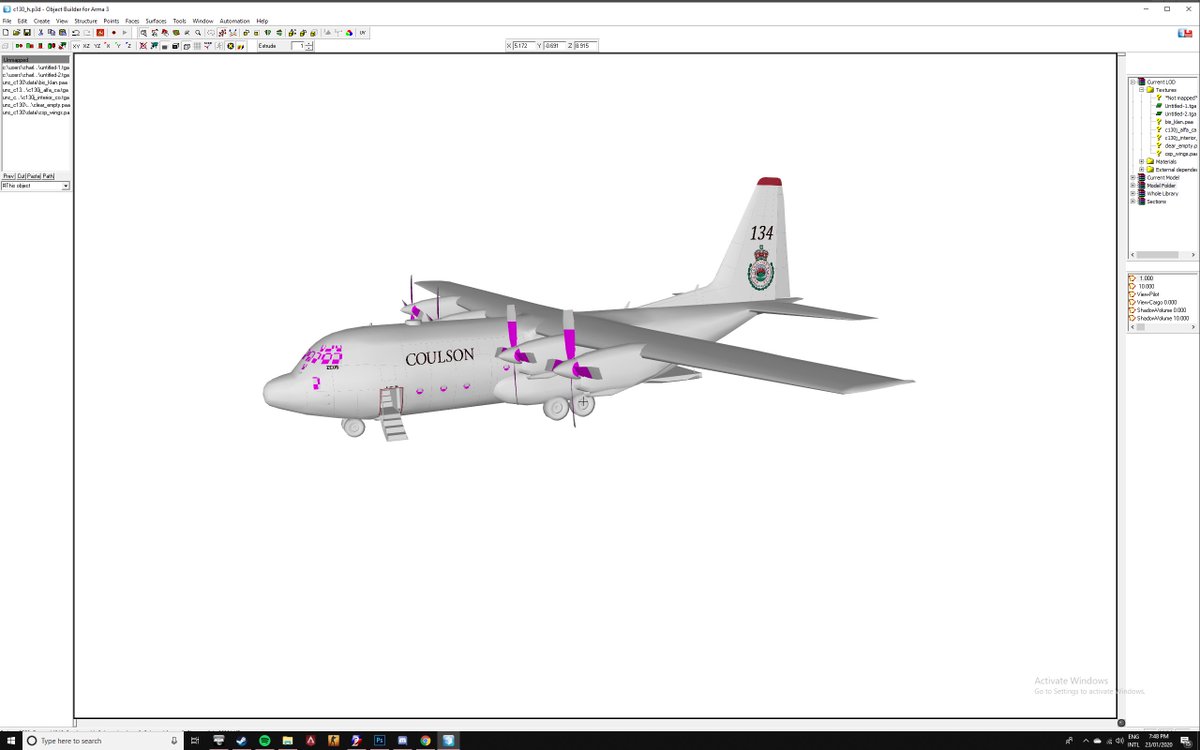Click the color wheel icon in toolbar
Viewport: 1200px width, 750px height.
(x=349, y=32)
